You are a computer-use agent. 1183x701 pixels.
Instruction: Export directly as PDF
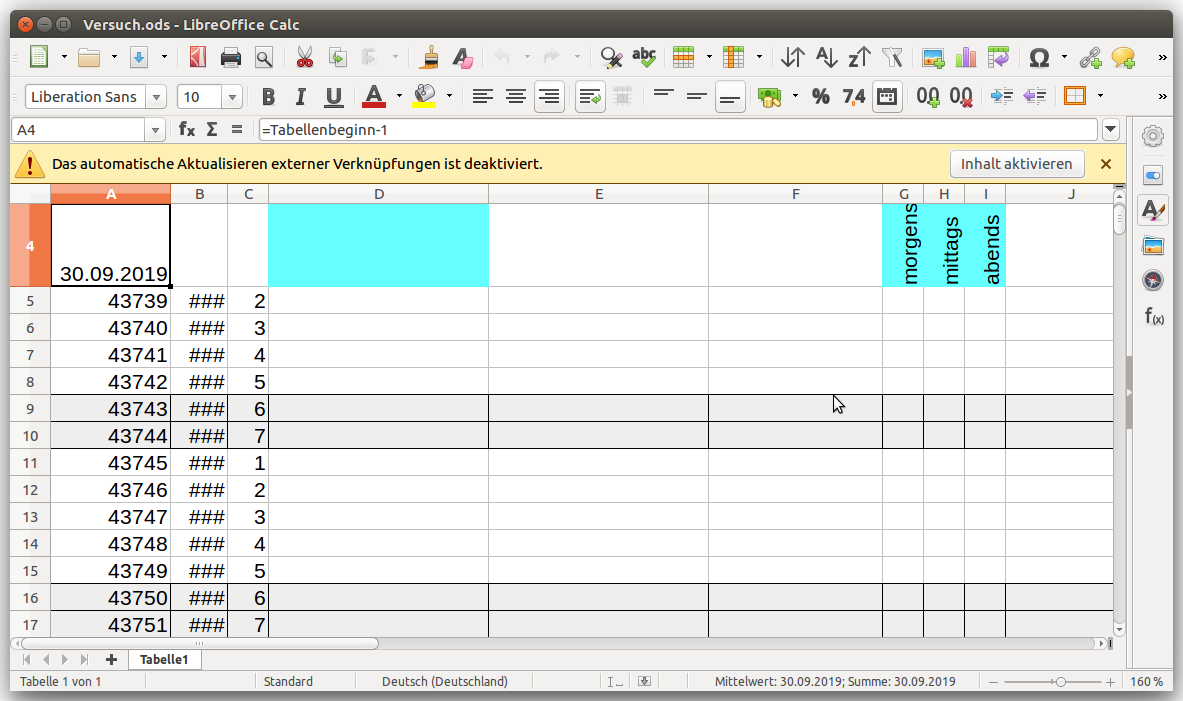[x=198, y=57]
